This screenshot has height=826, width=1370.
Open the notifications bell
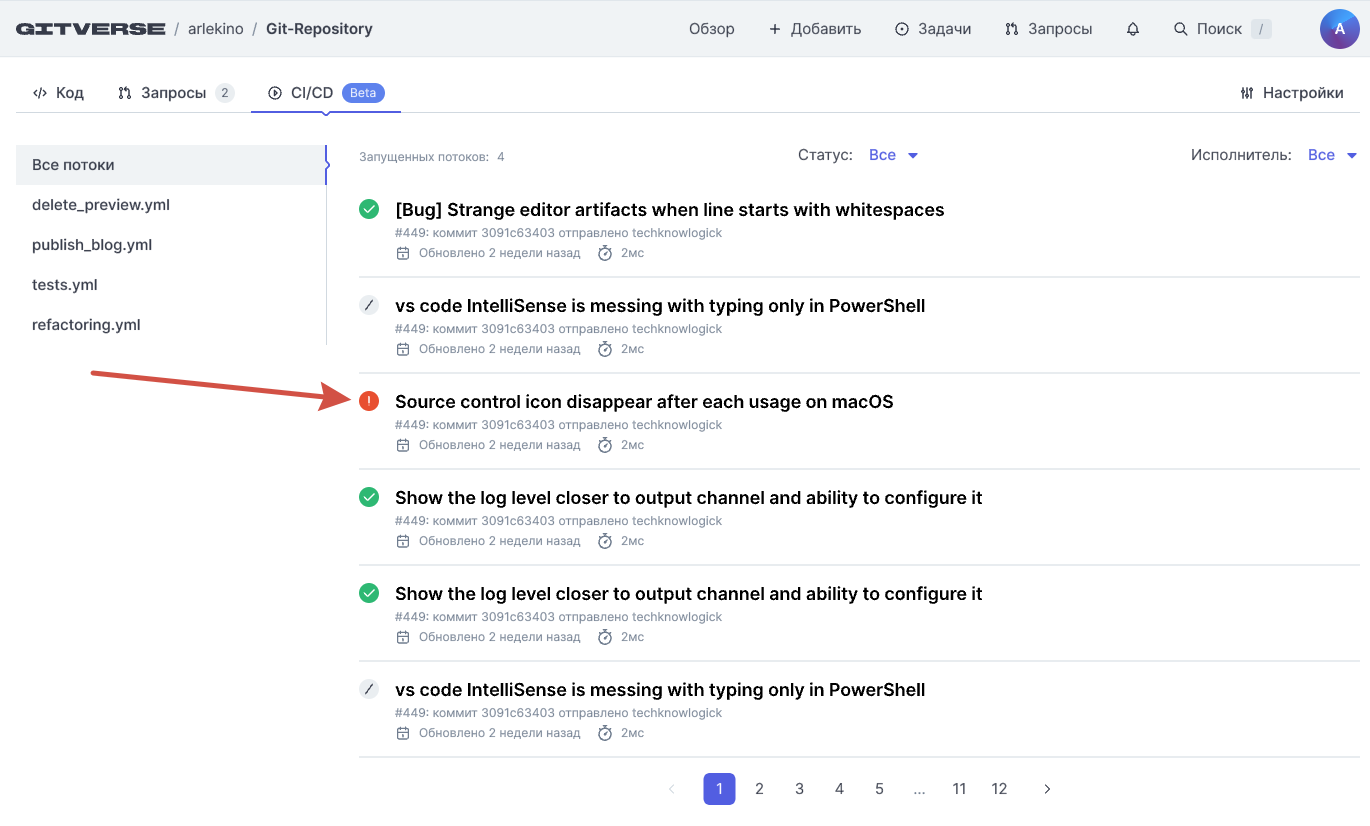point(1133,29)
